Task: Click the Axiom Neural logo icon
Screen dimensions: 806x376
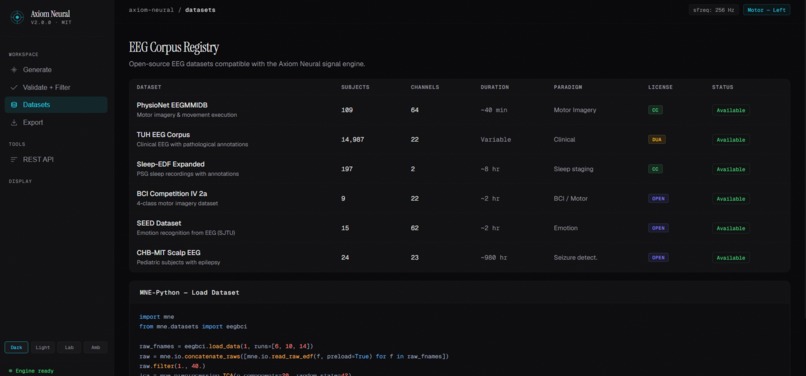Action: click(x=17, y=17)
